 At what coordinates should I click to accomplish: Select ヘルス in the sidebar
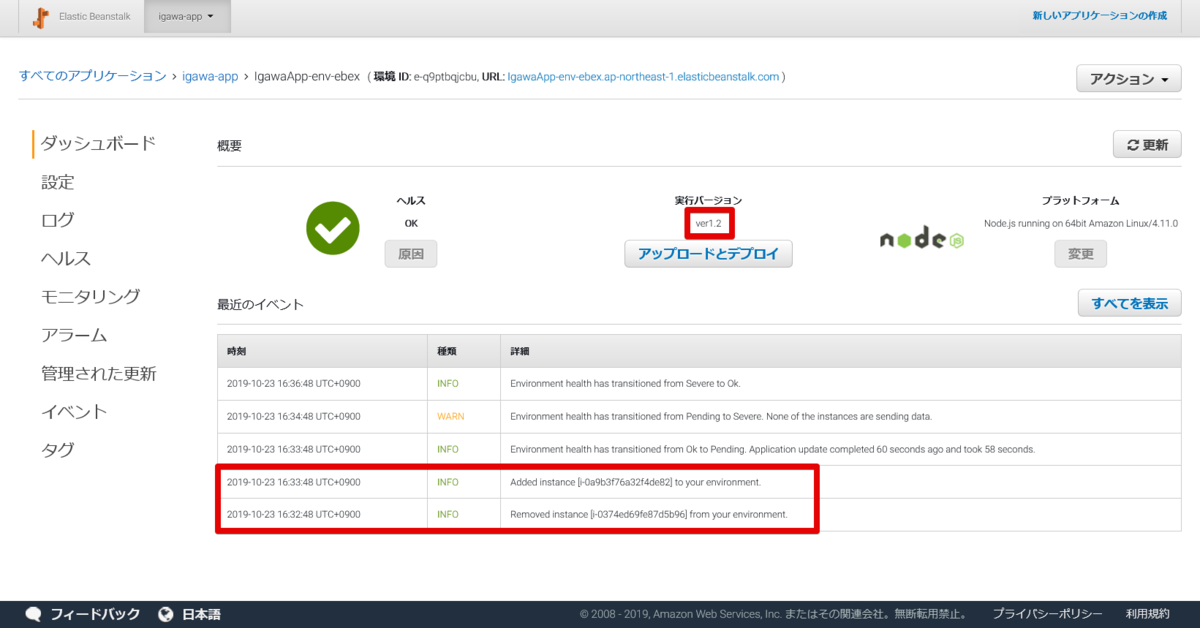click(66, 258)
